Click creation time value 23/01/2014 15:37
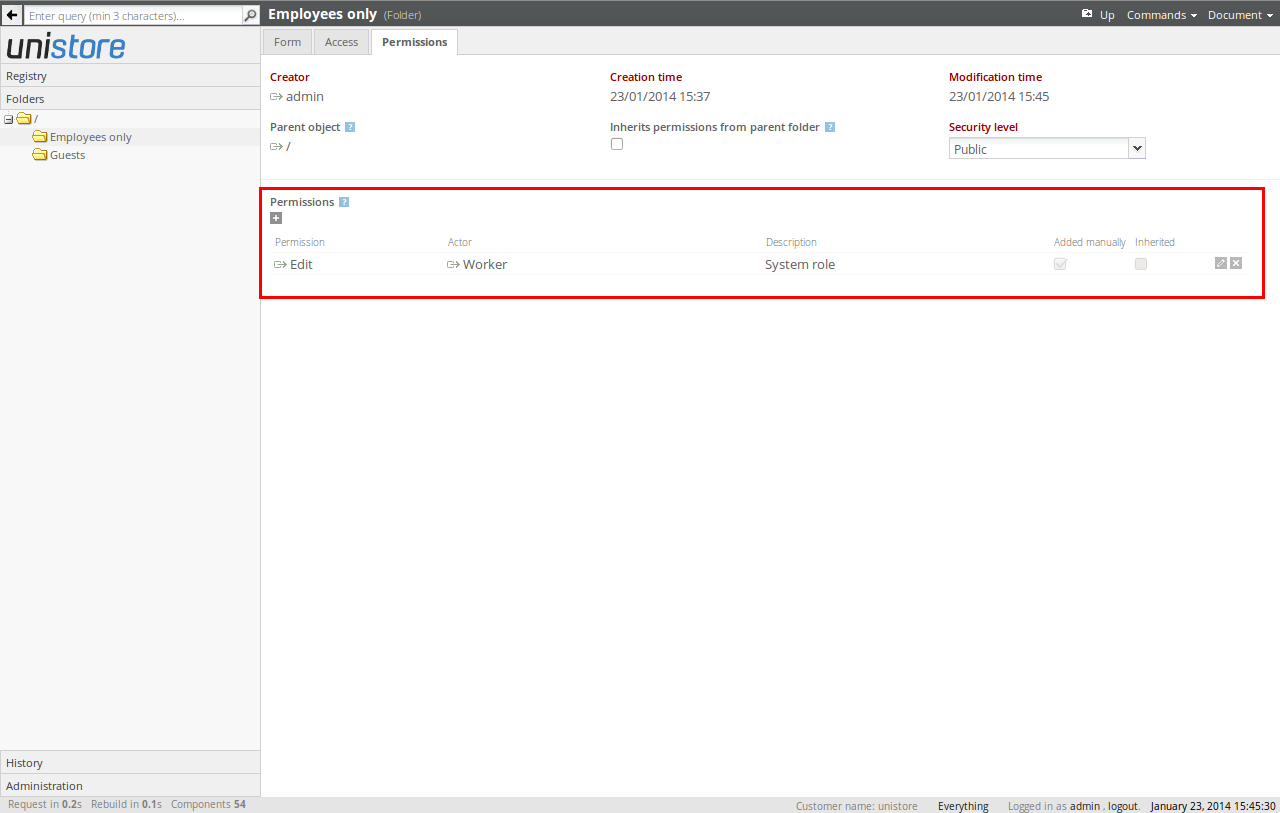 (x=660, y=97)
